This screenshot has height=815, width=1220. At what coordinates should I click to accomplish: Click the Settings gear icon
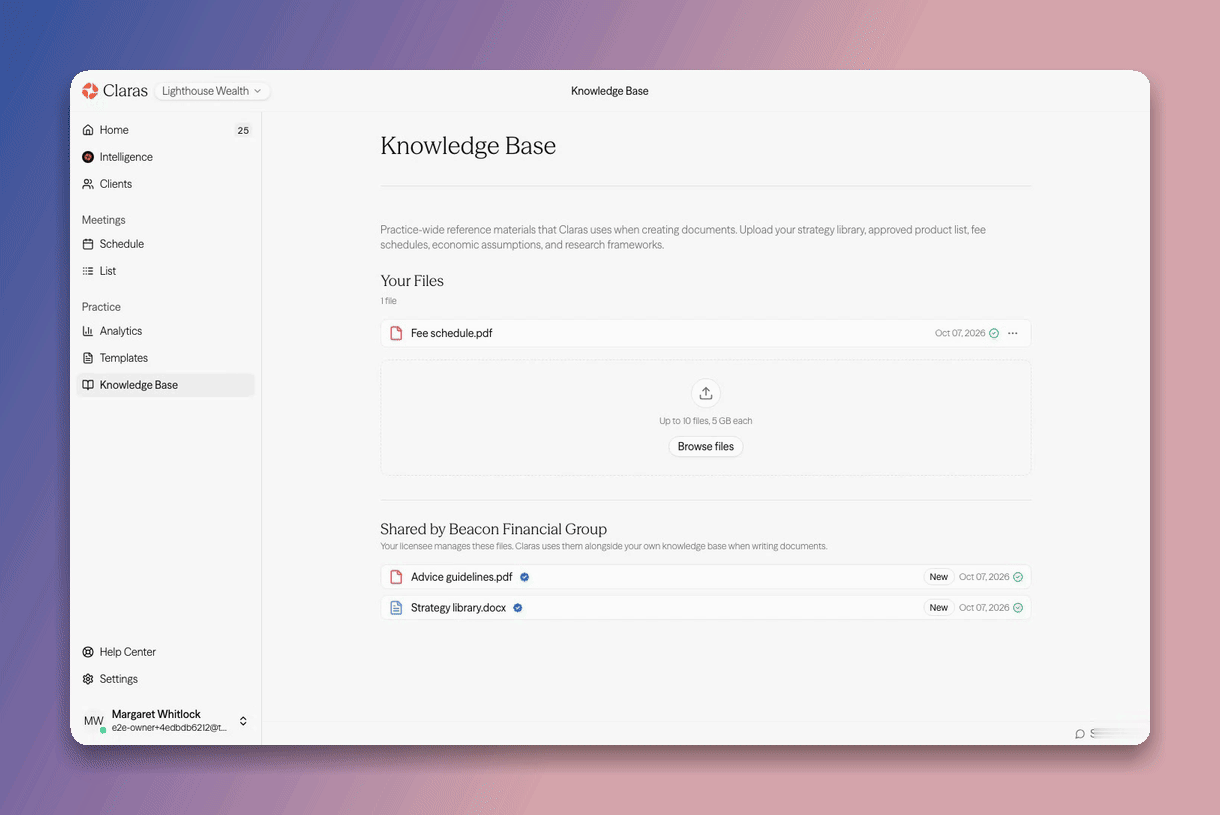coord(88,679)
